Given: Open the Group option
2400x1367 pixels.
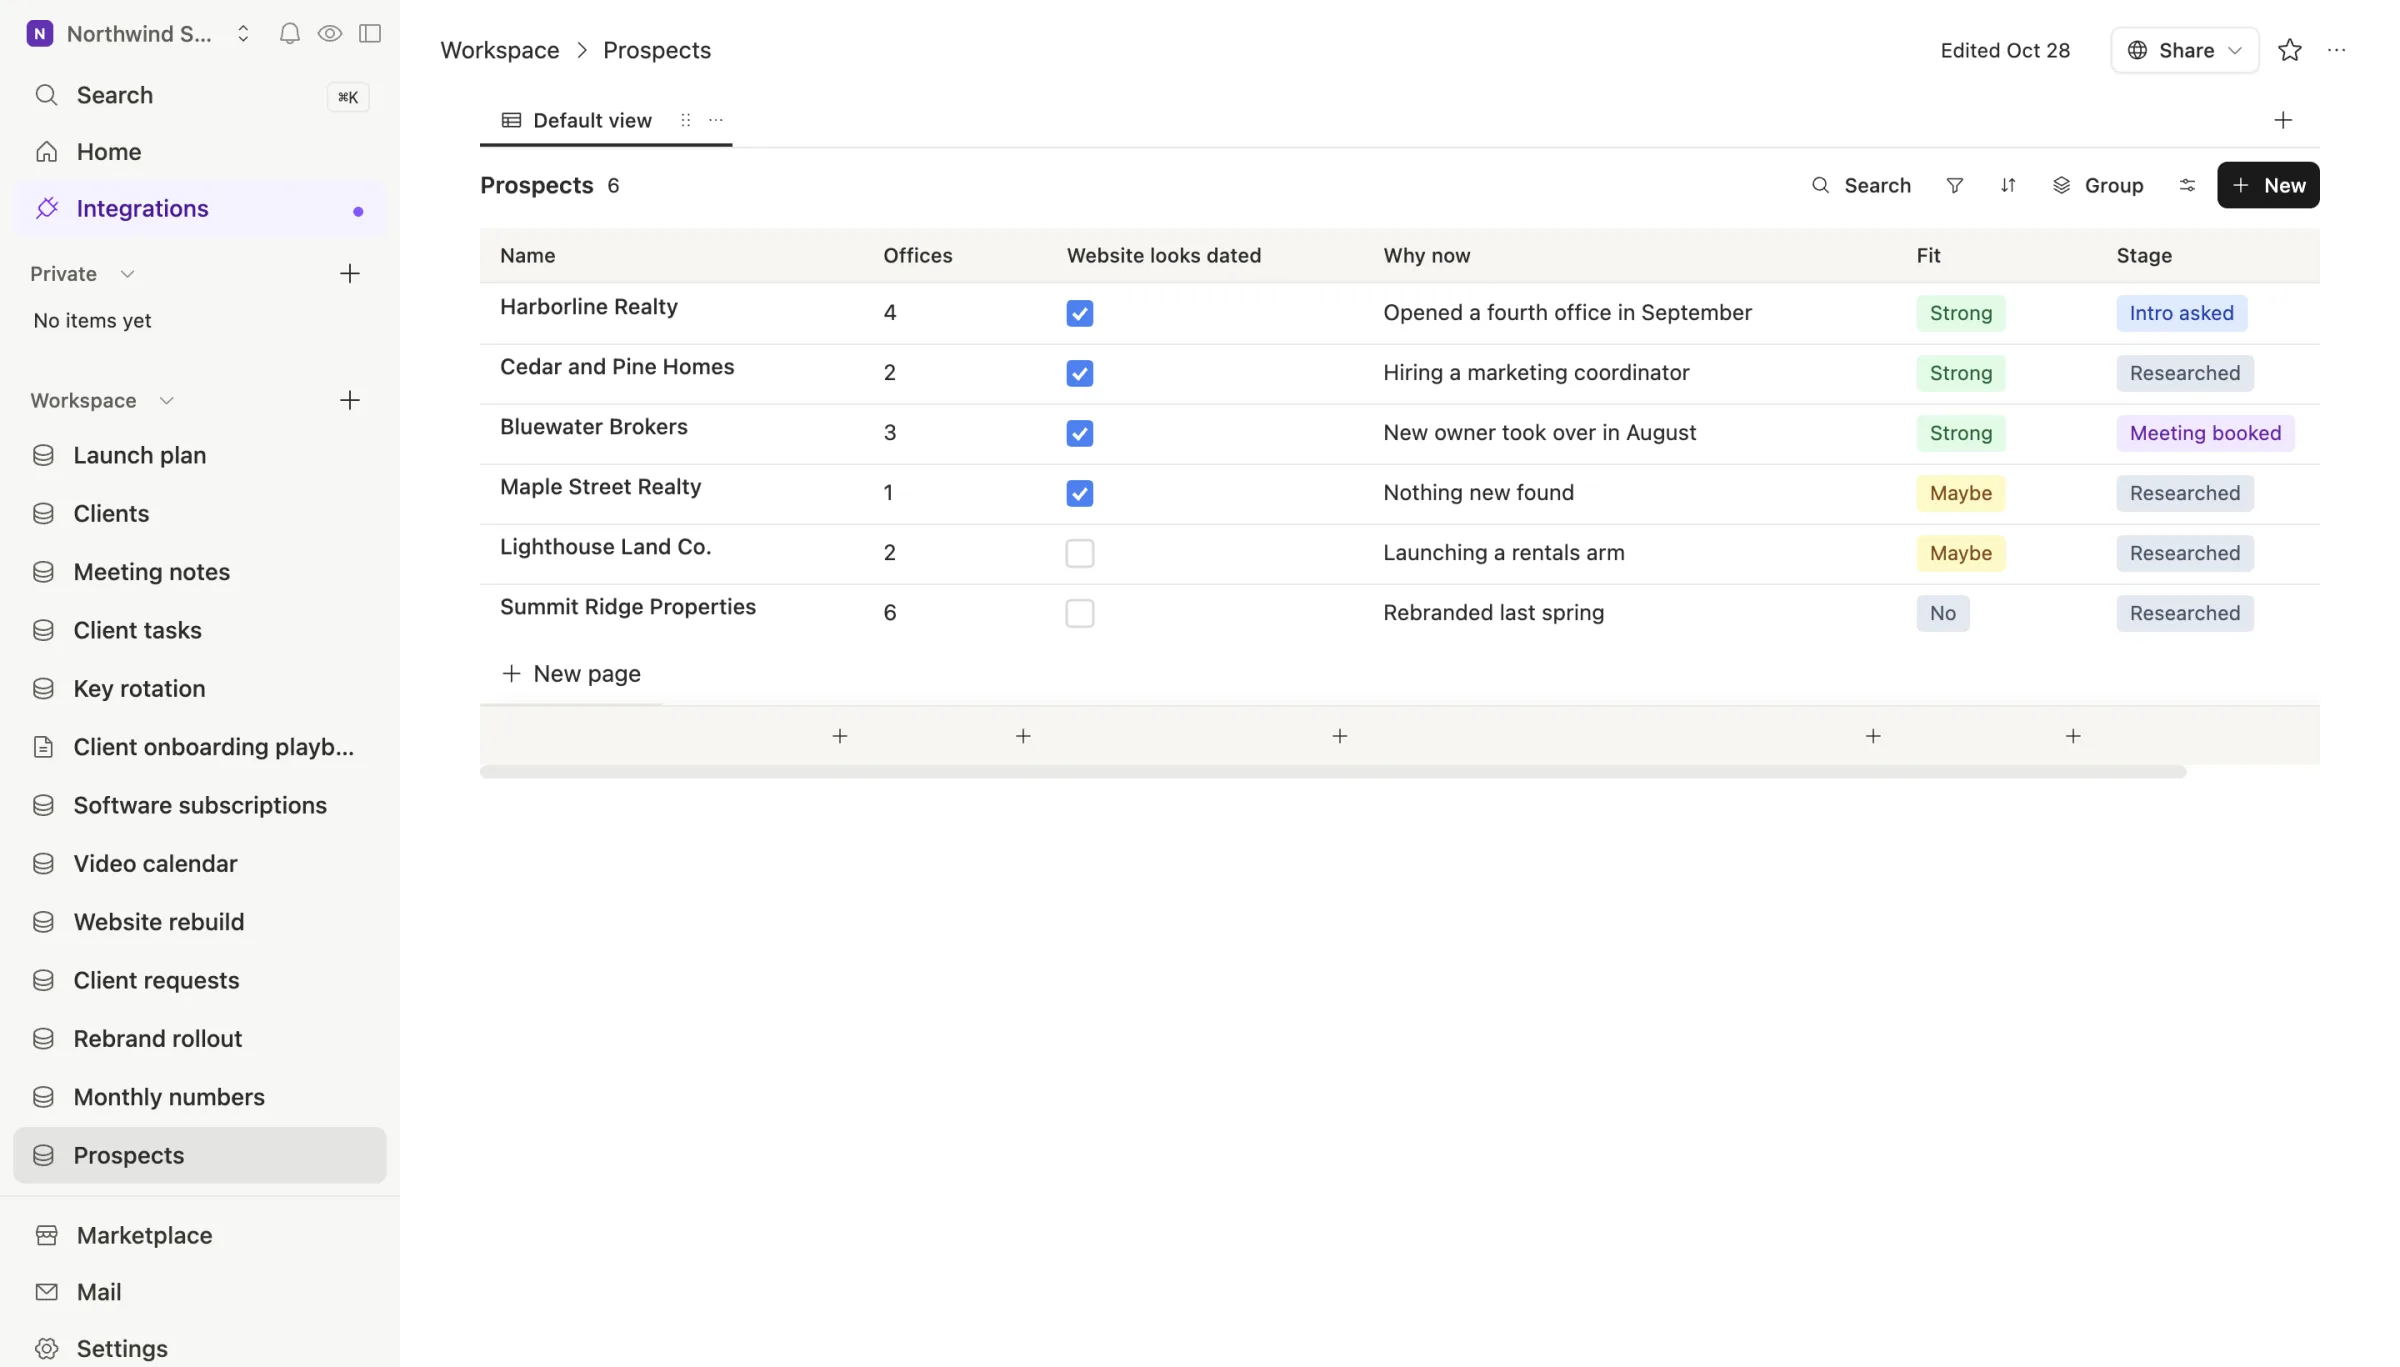Looking at the screenshot, I should tap(2098, 186).
